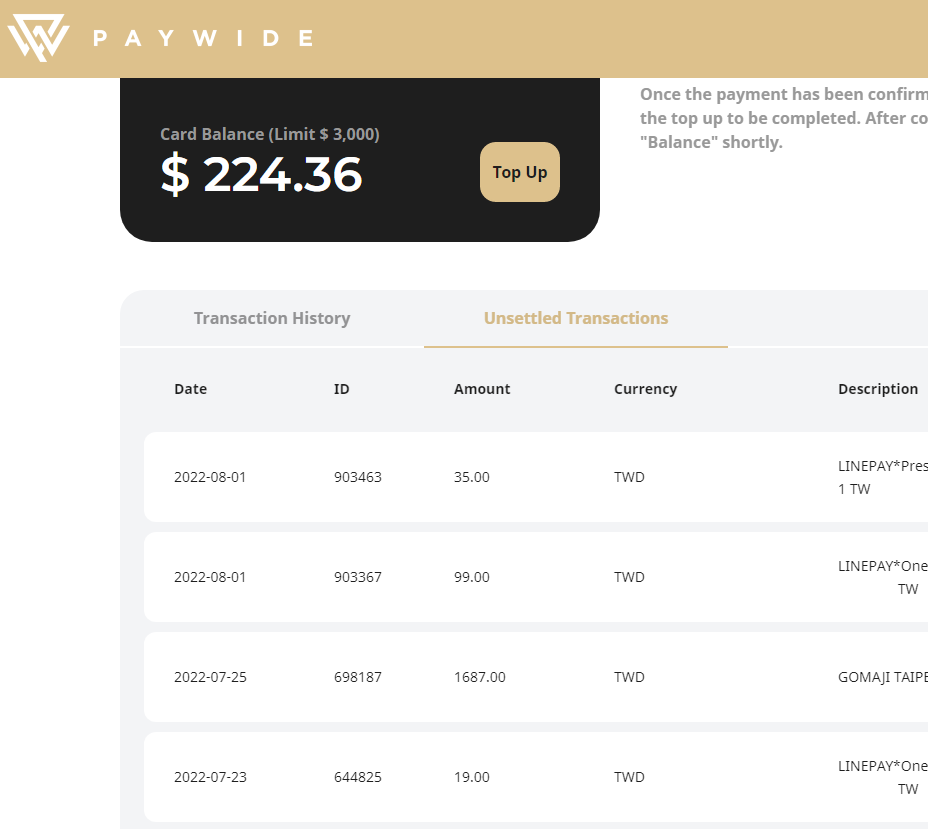Image resolution: width=928 pixels, height=829 pixels.
Task: Click the 2022-07-23 transaction date
Action: (x=210, y=777)
